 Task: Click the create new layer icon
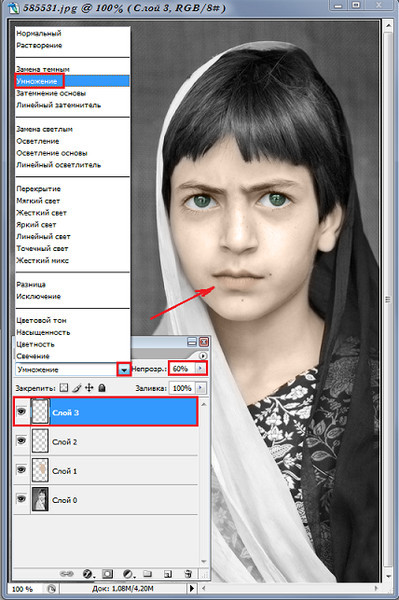pos(168,574)
